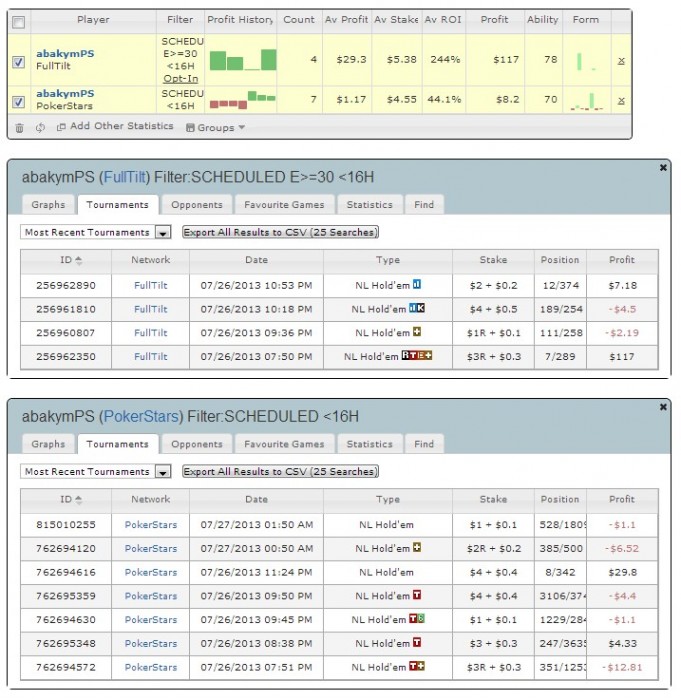This screenshot has height=700, width=681.
Task: Uncheck the abakymPS FullTilt row checkbox
Action: point(18,62)
